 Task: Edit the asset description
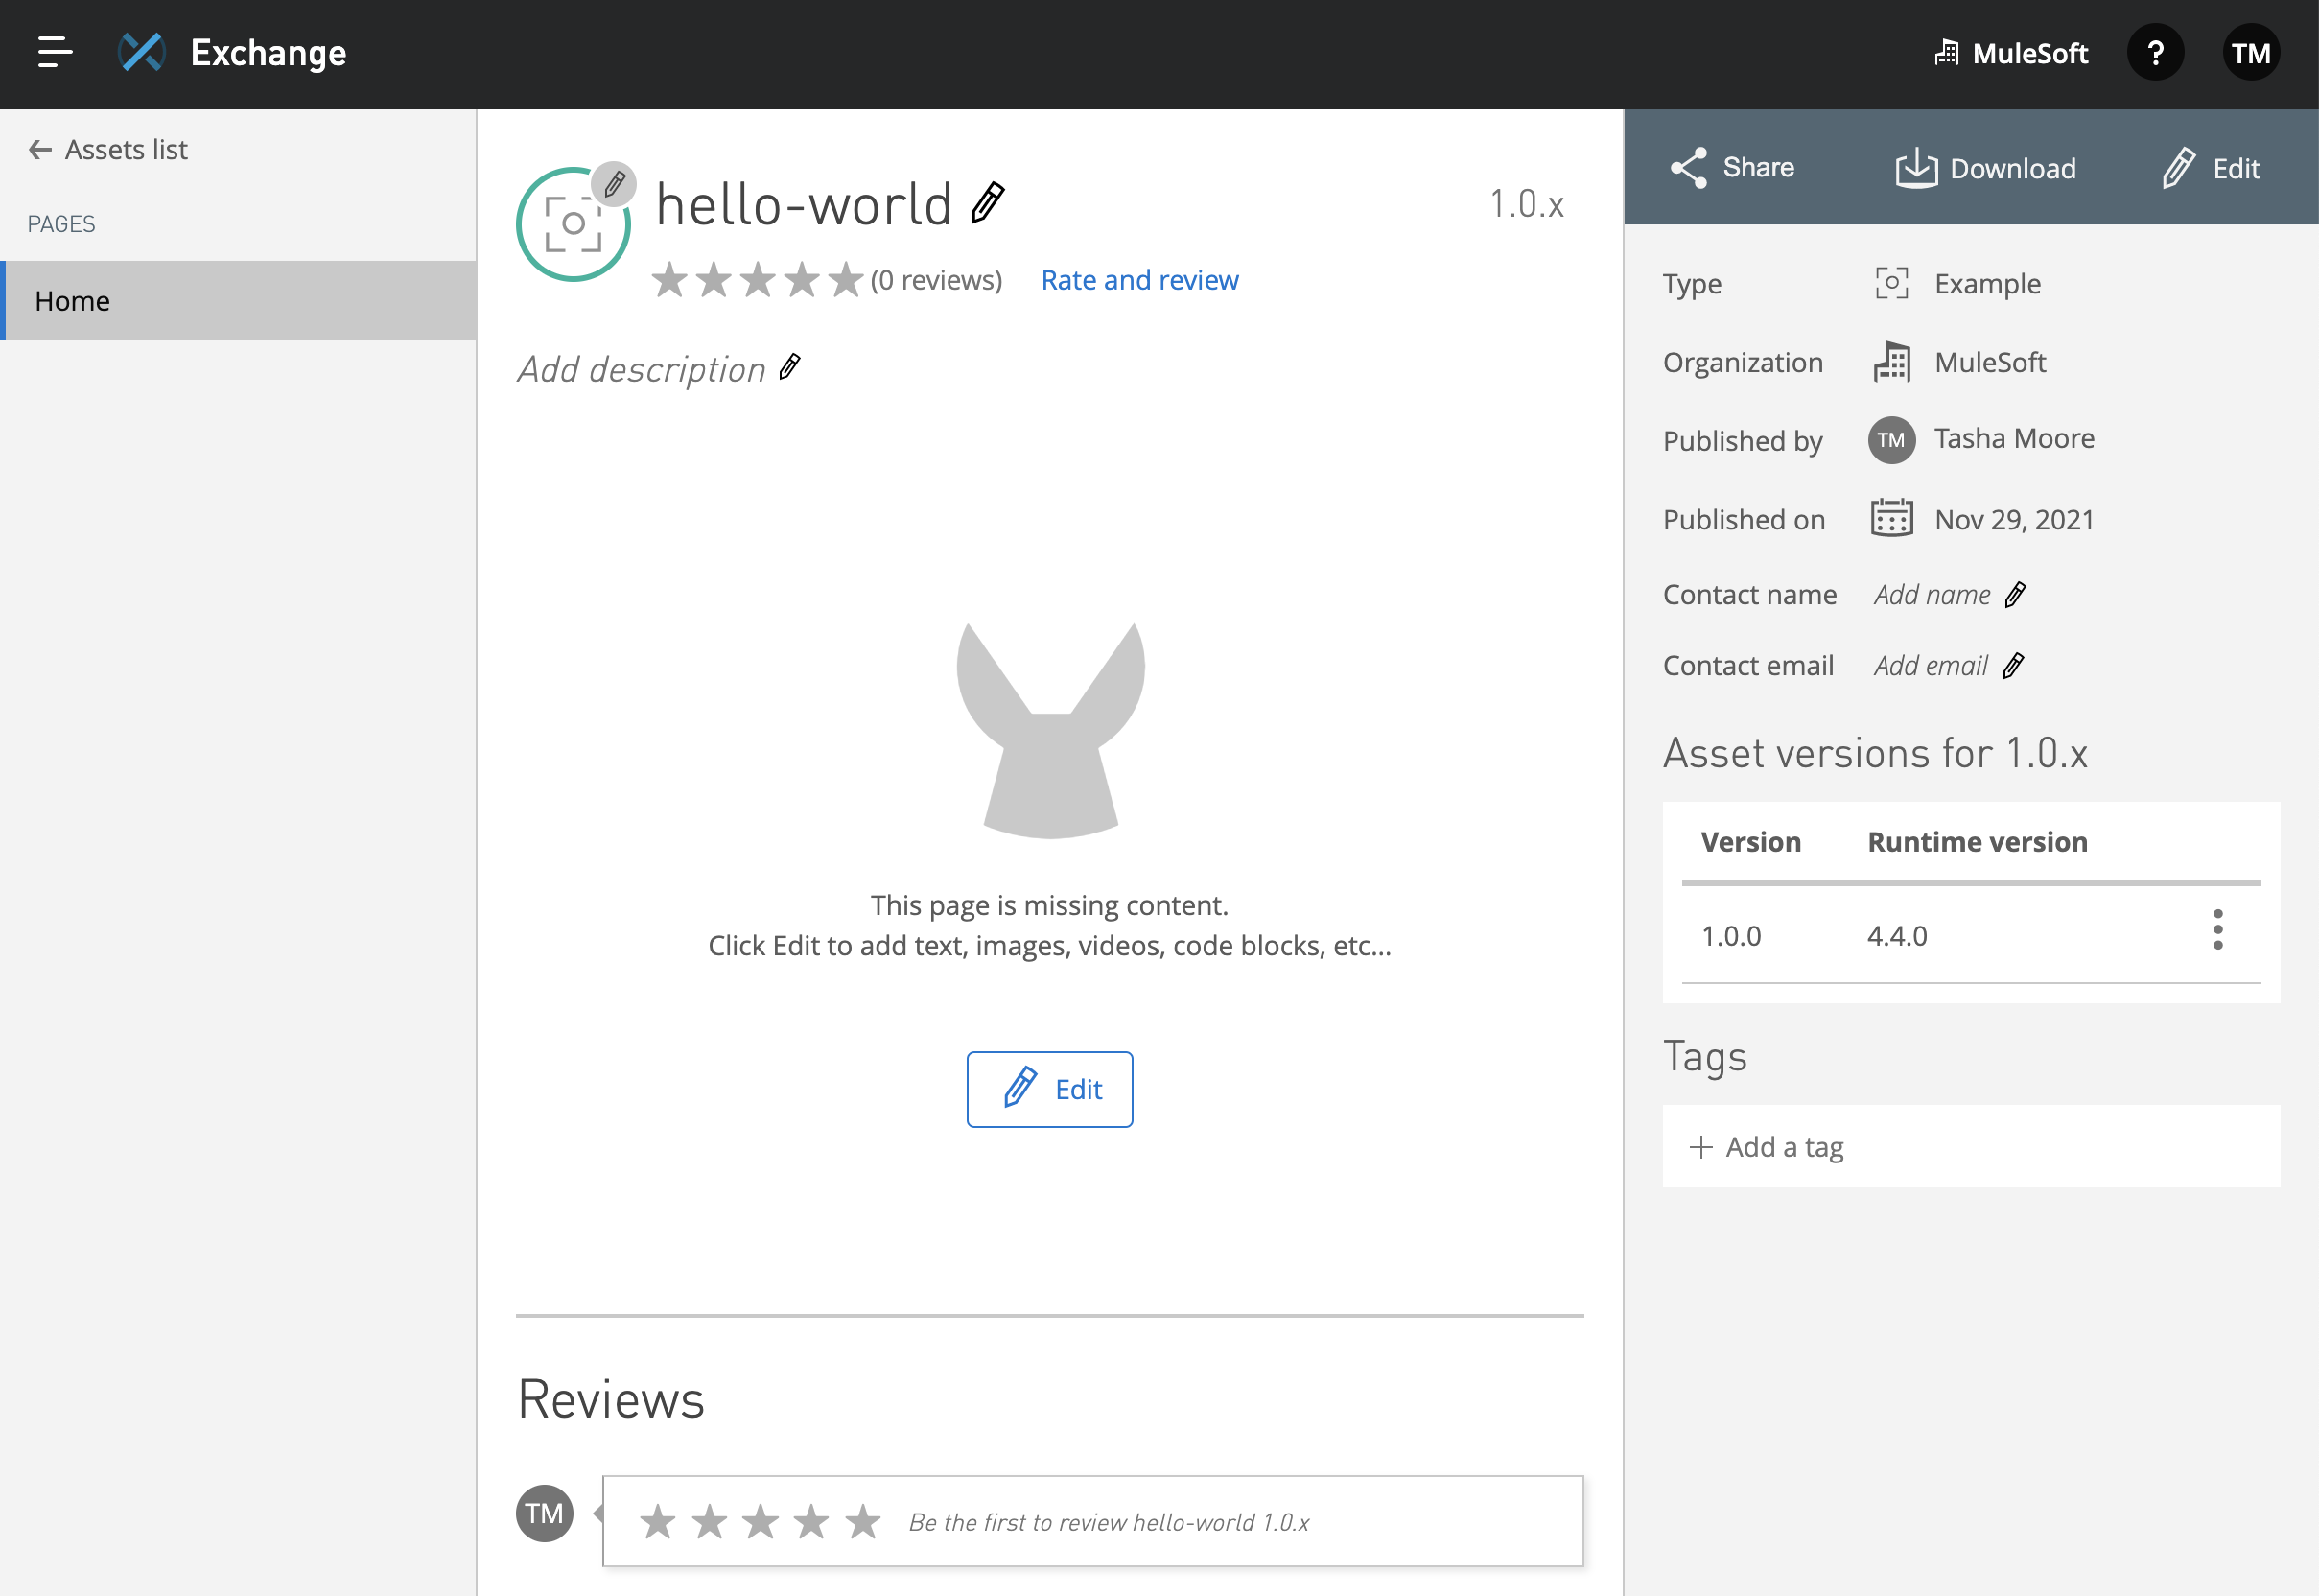click(789, 368)
